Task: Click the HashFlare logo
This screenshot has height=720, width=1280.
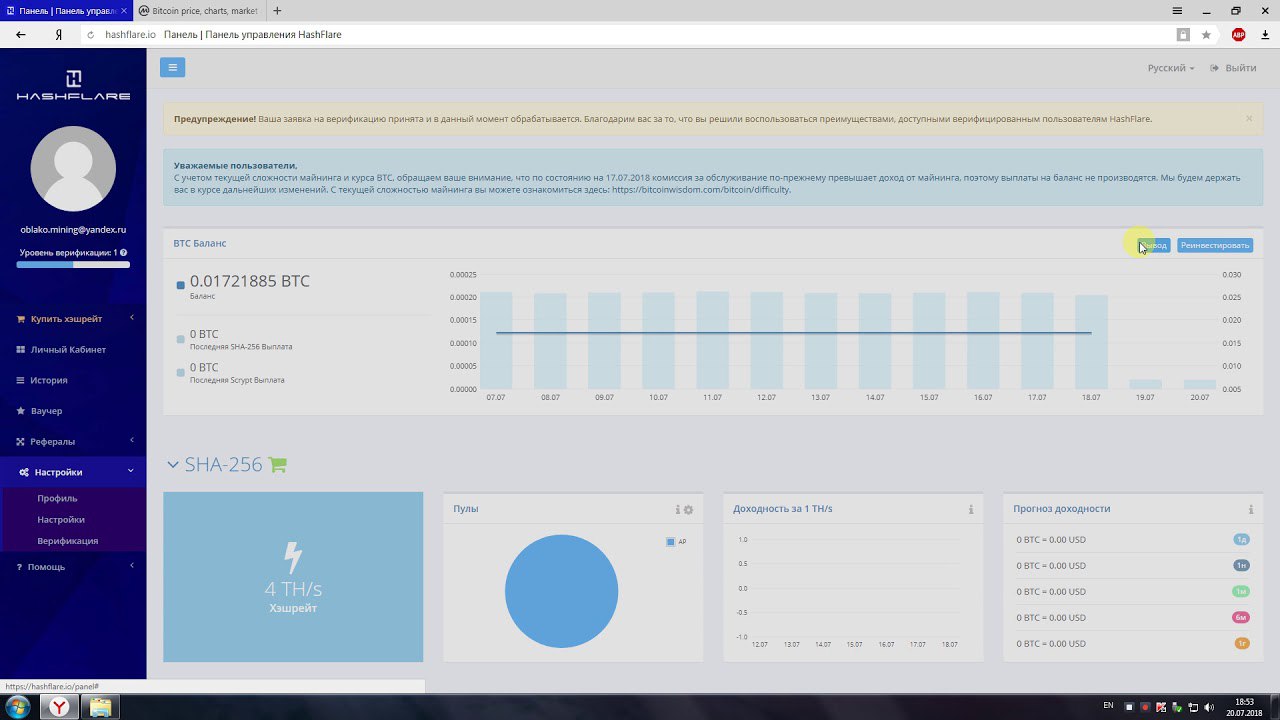Action: (x=73, y=85)
